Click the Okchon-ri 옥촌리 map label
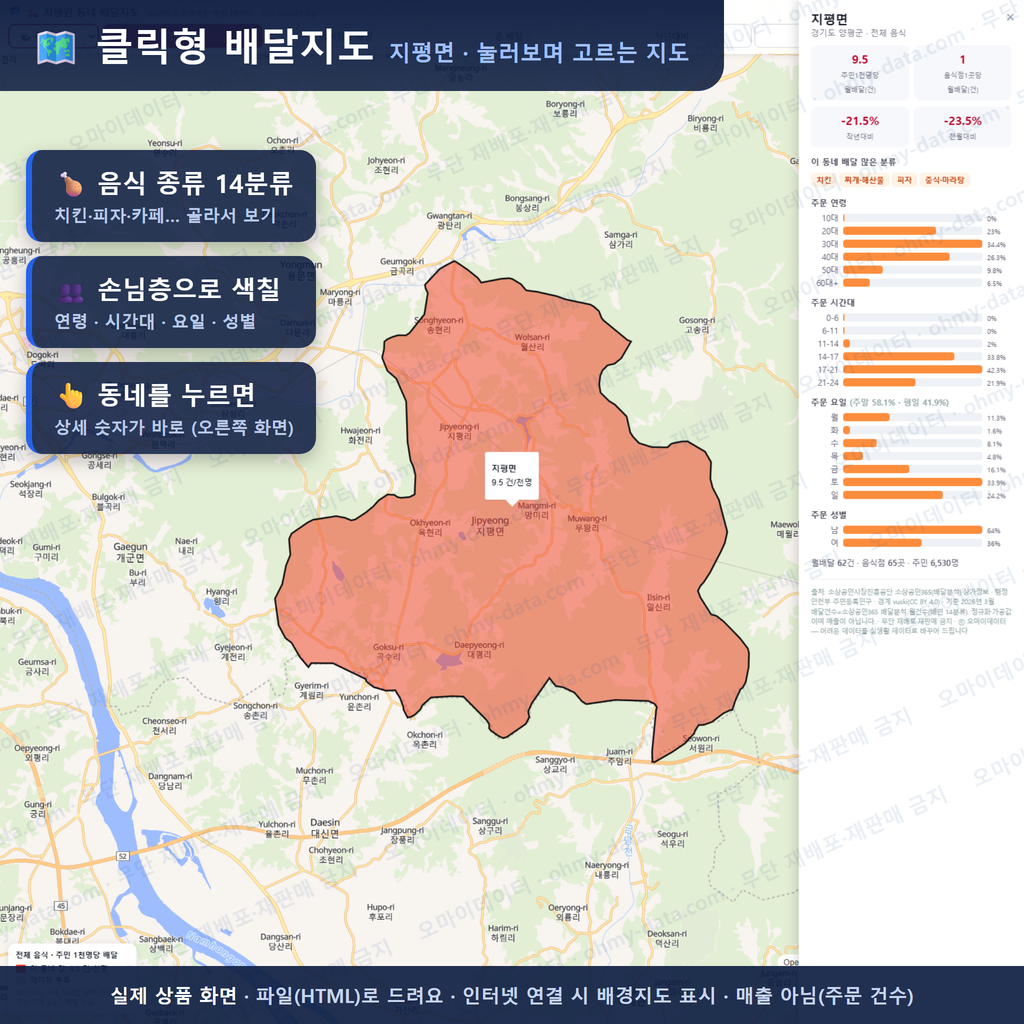Image resolution: width=1024 pixels, height=1024 pixels. click(x=425, y=739)
